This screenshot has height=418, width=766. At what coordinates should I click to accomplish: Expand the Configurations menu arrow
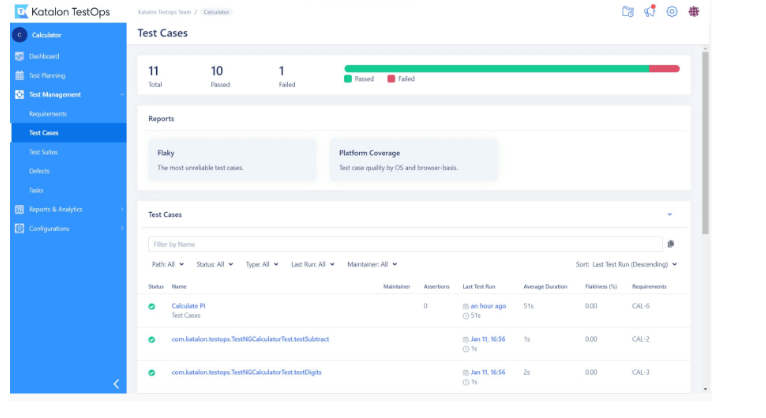pyautogui.click(x=122, y=229)
